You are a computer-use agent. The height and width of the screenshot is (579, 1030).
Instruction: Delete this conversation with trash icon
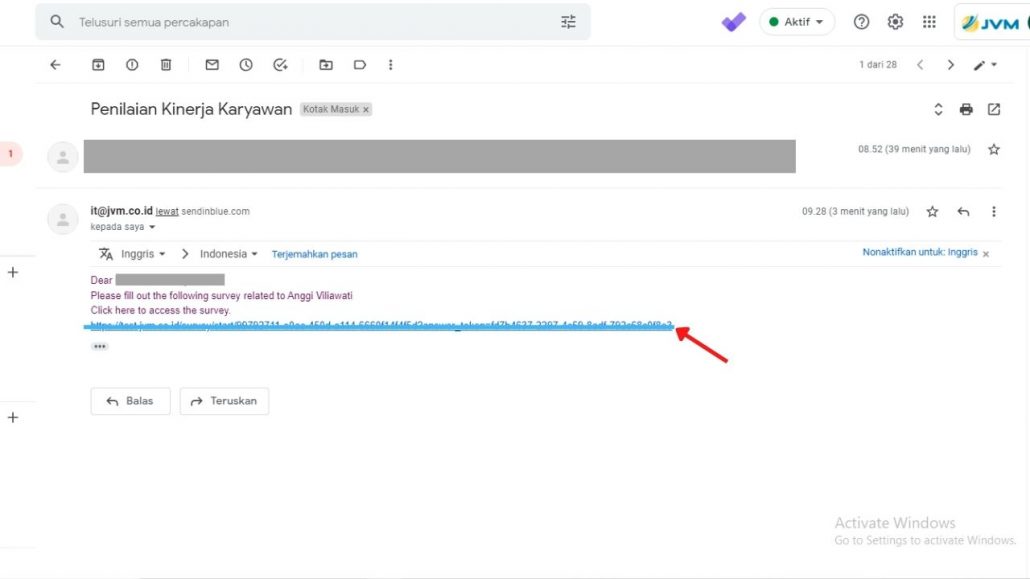(x=166, y=64)
